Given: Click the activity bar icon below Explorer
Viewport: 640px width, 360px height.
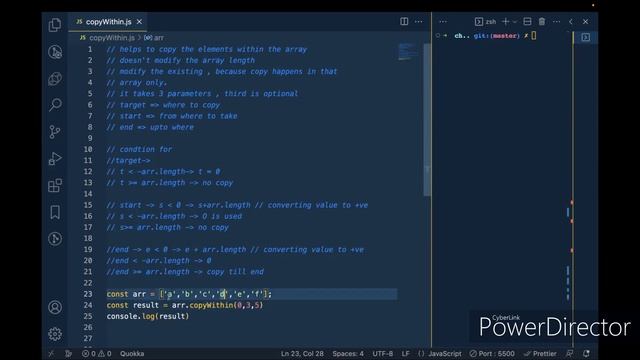Looking at the screenshot, I should click(55, 52).
